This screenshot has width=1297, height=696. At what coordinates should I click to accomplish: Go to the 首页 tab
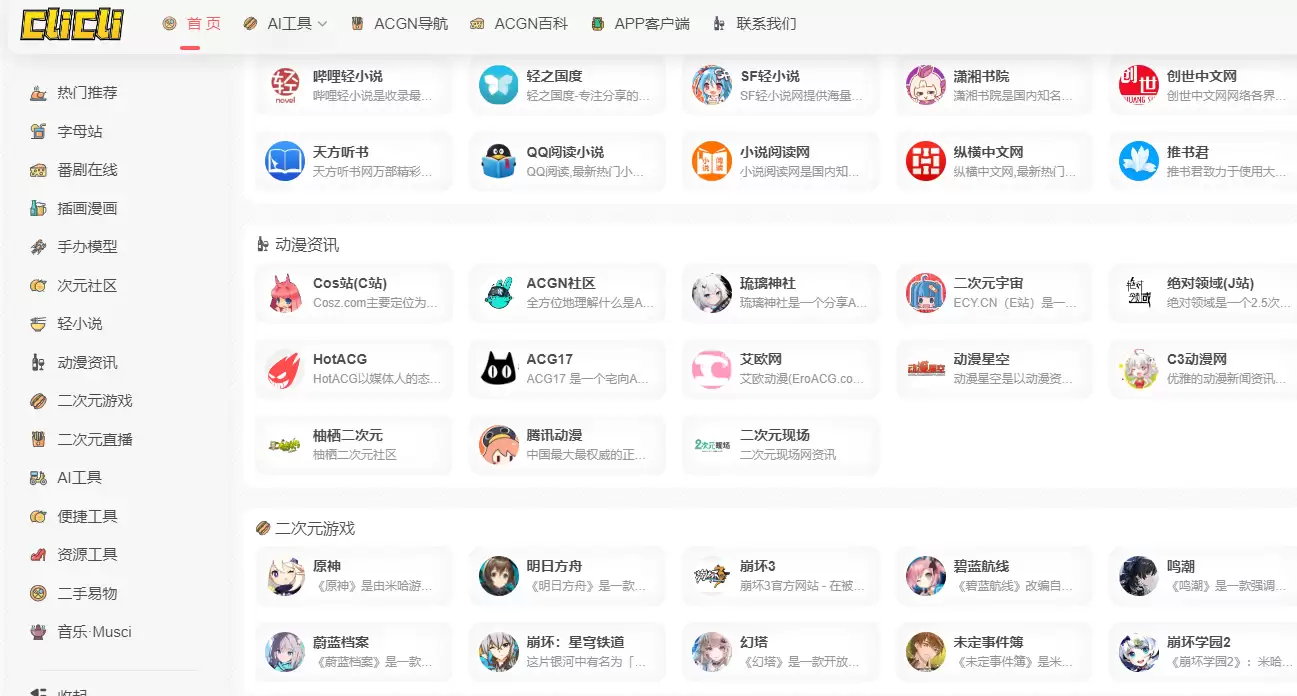pos(191,23)
